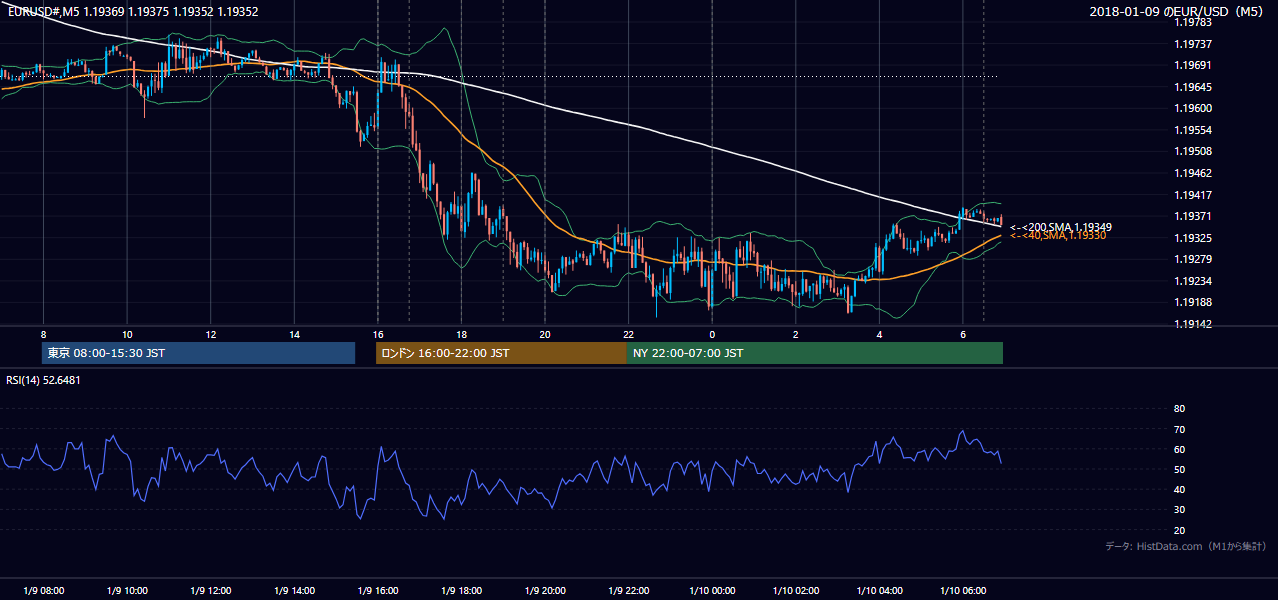This screenshot has height=600, width=1278.
Task: Click hour label 18 under the price chart
Action: click(461, 334)
